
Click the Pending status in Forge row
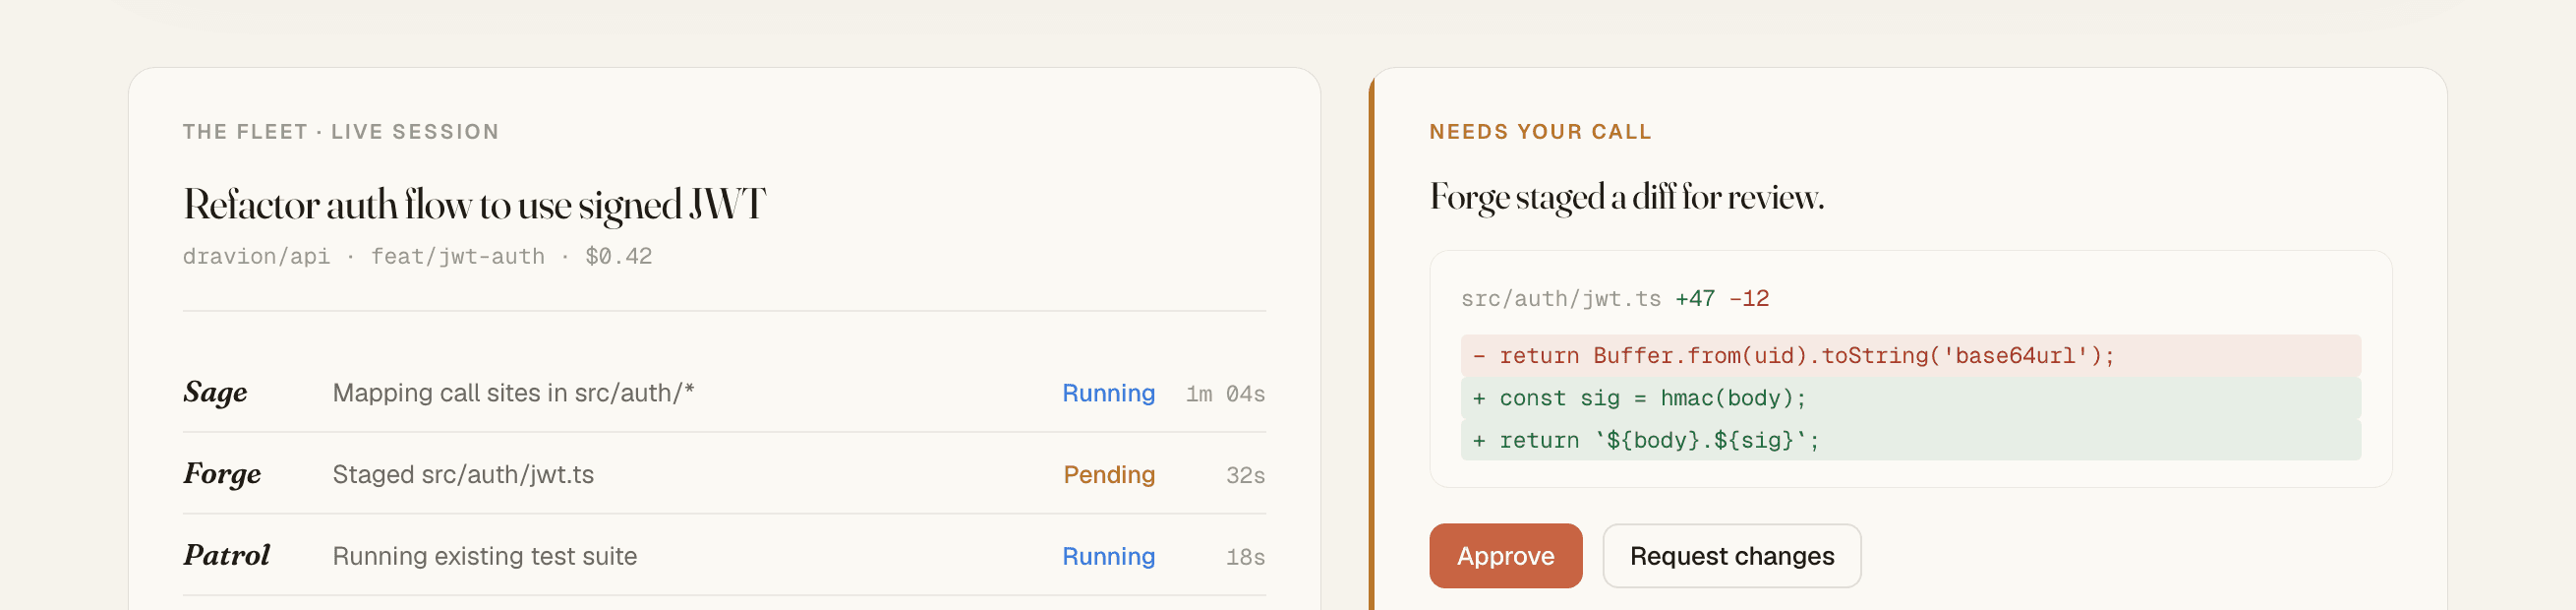coord(1109,475)
